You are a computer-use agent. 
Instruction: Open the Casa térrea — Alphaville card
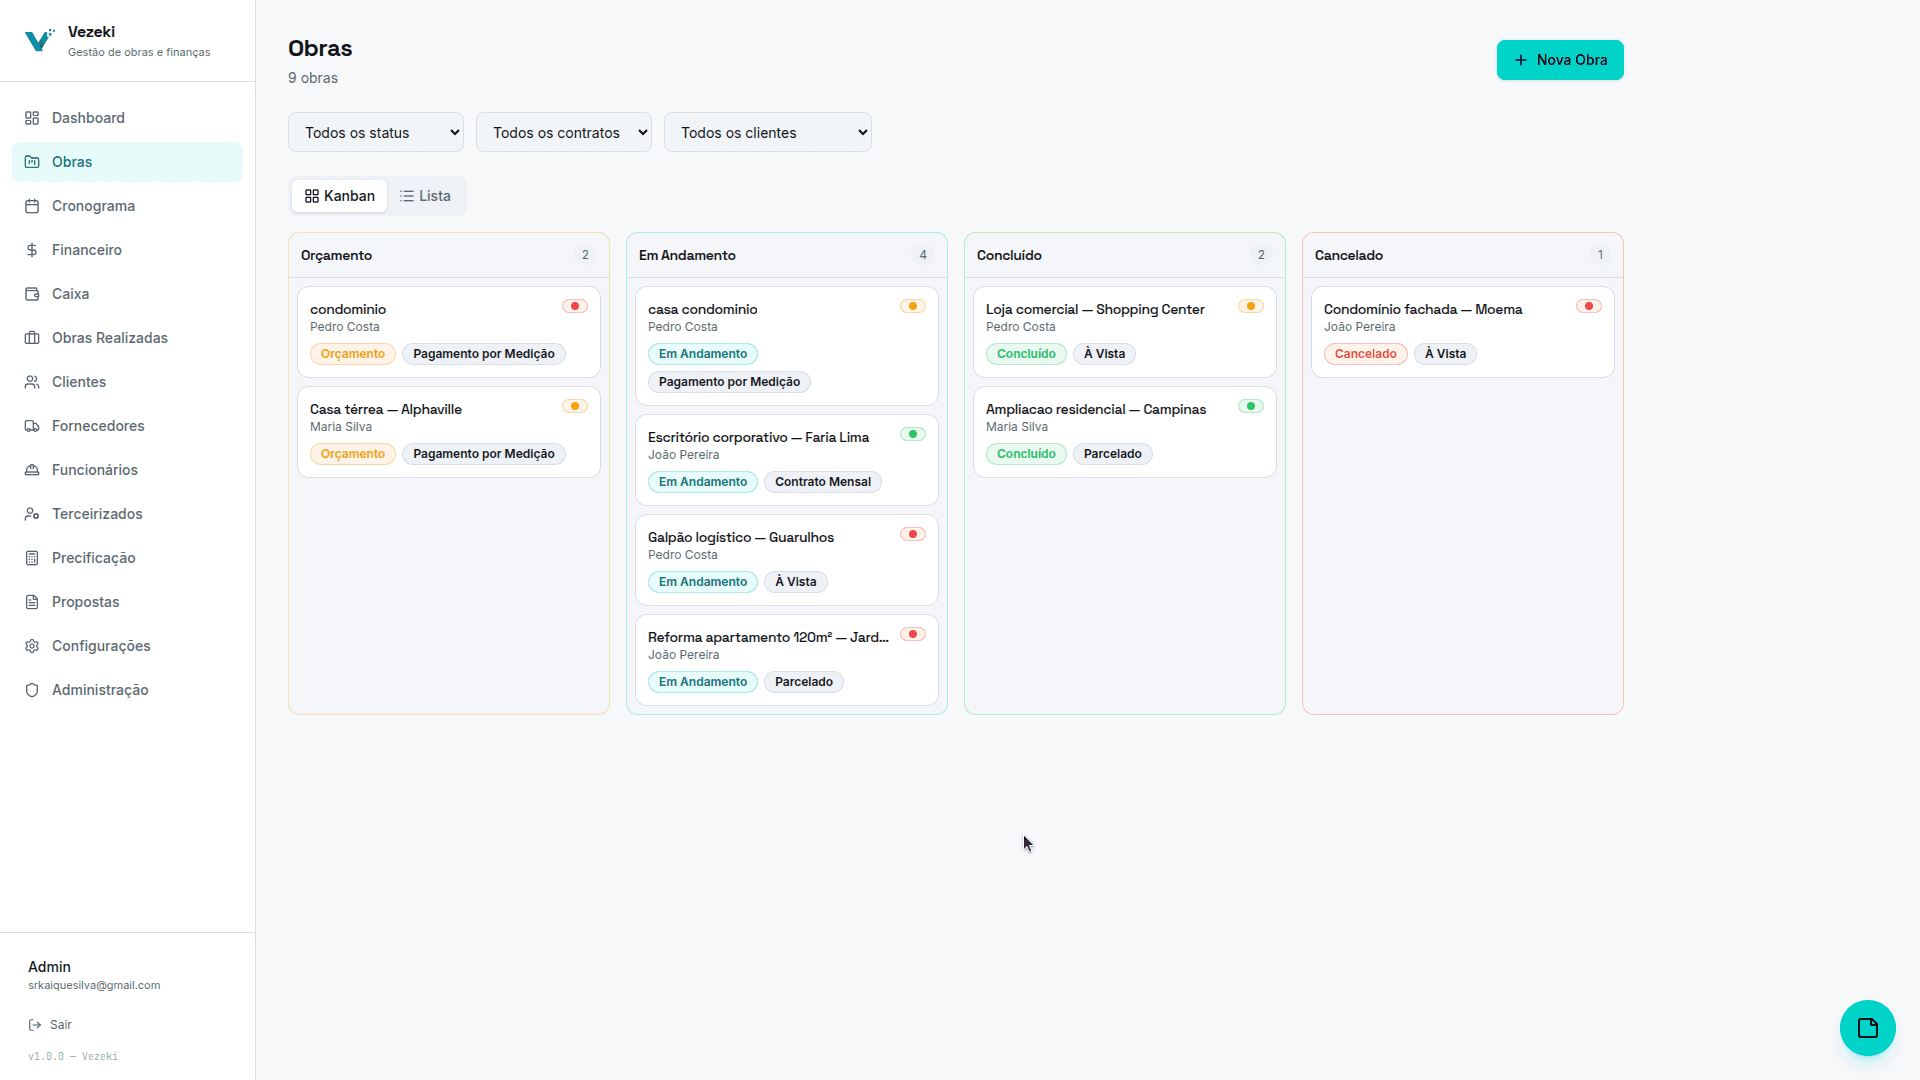[449, 432]
